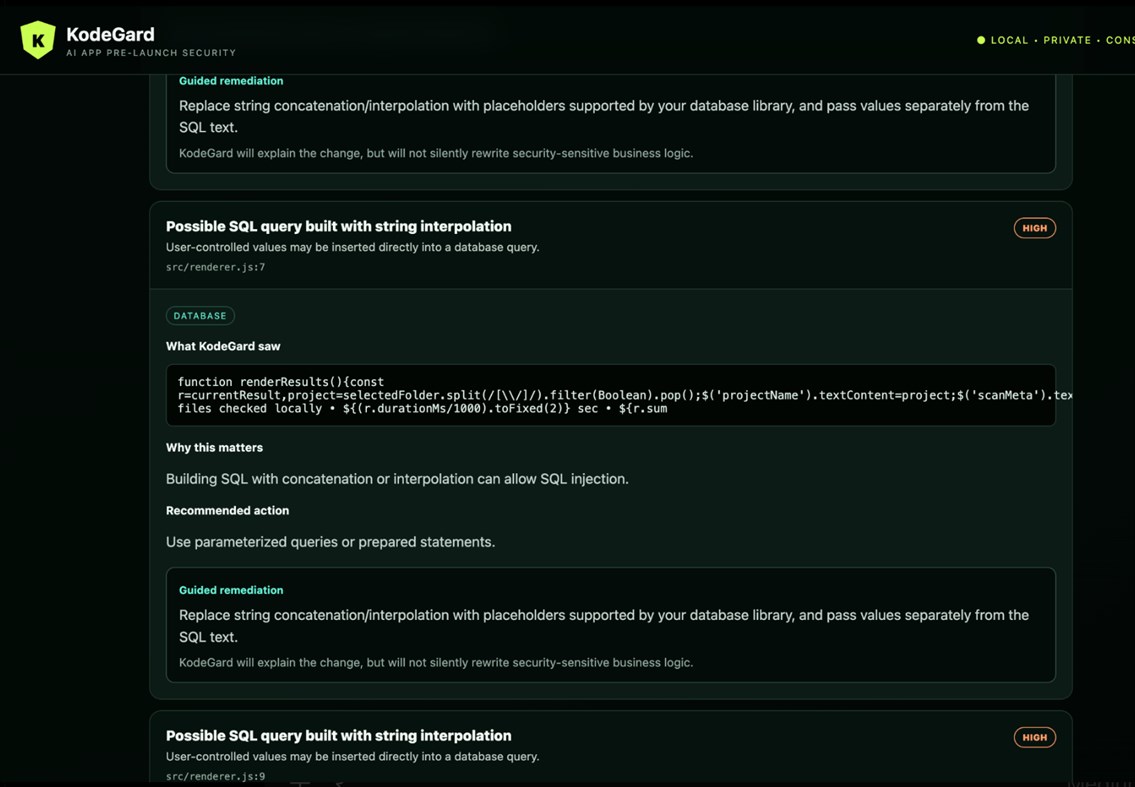Click the 'Why this matters' heading
Screen dimensions: 1135x787
pyautogui.click(x=214, y=447)
